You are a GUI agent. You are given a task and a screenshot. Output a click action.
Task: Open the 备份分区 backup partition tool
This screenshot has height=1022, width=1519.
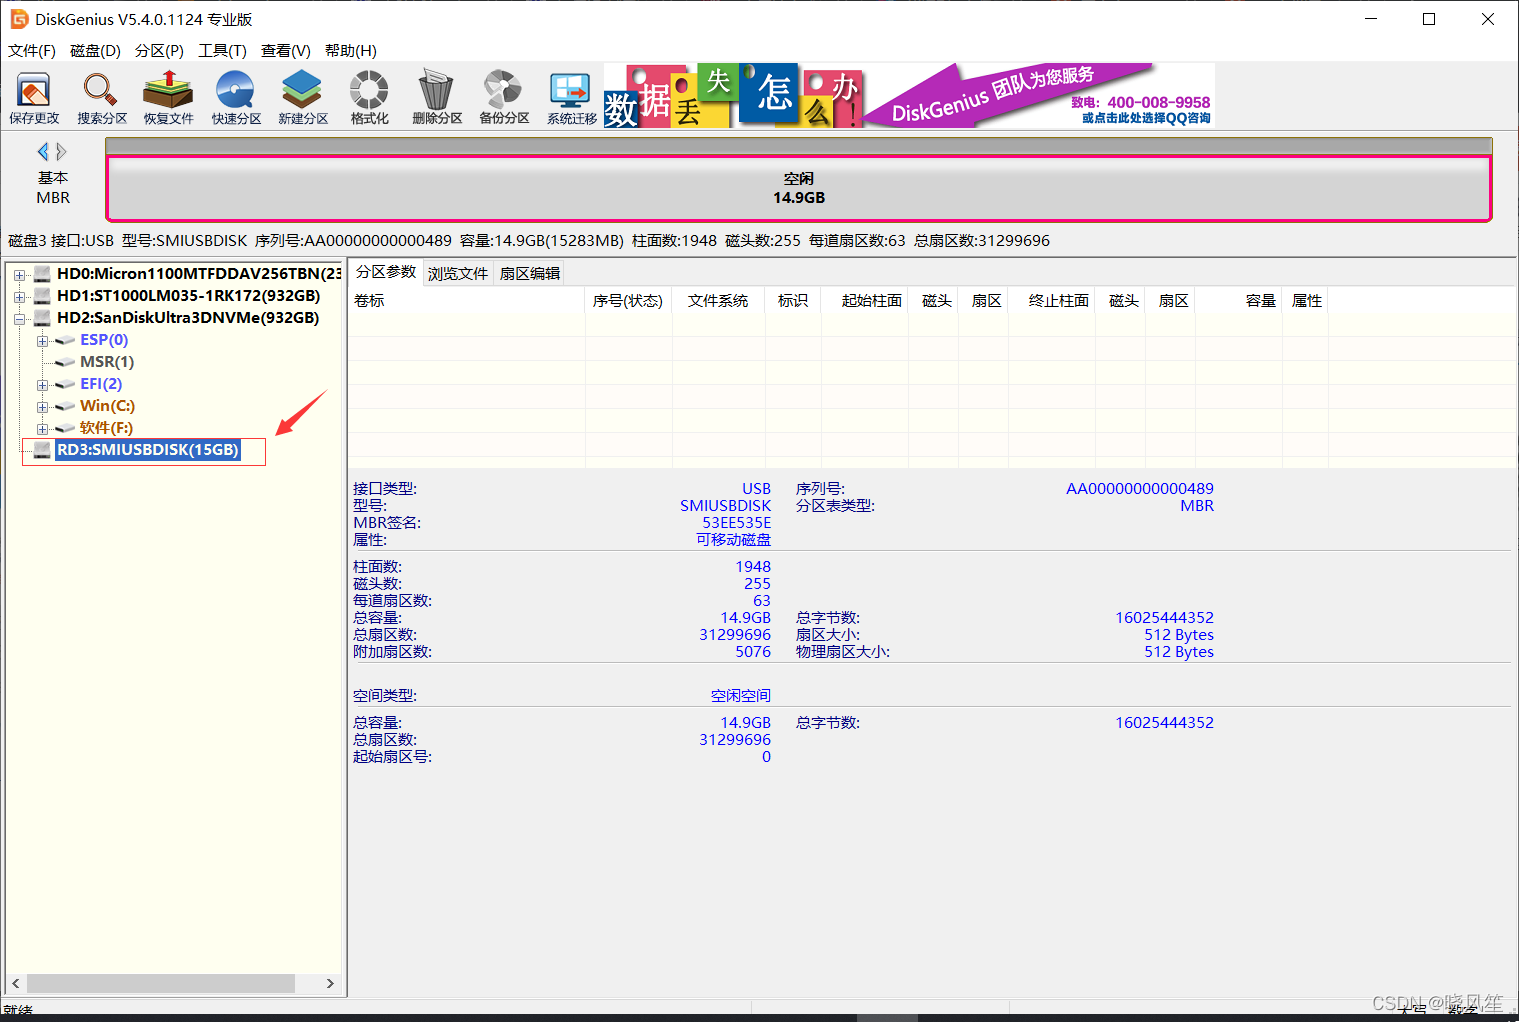[x=504, y=98]
